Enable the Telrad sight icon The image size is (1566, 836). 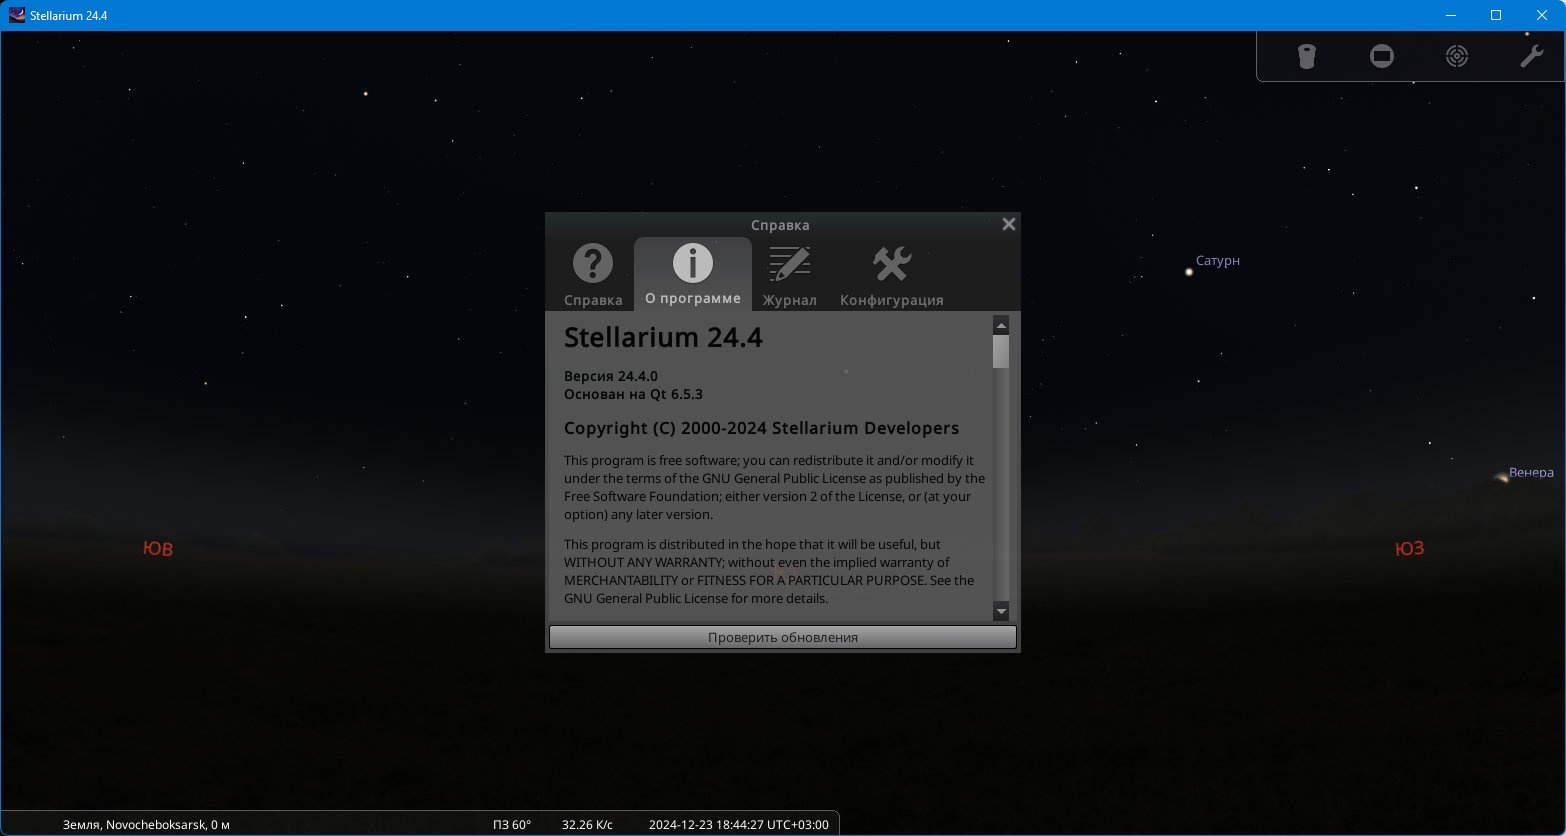point(1457,56)
